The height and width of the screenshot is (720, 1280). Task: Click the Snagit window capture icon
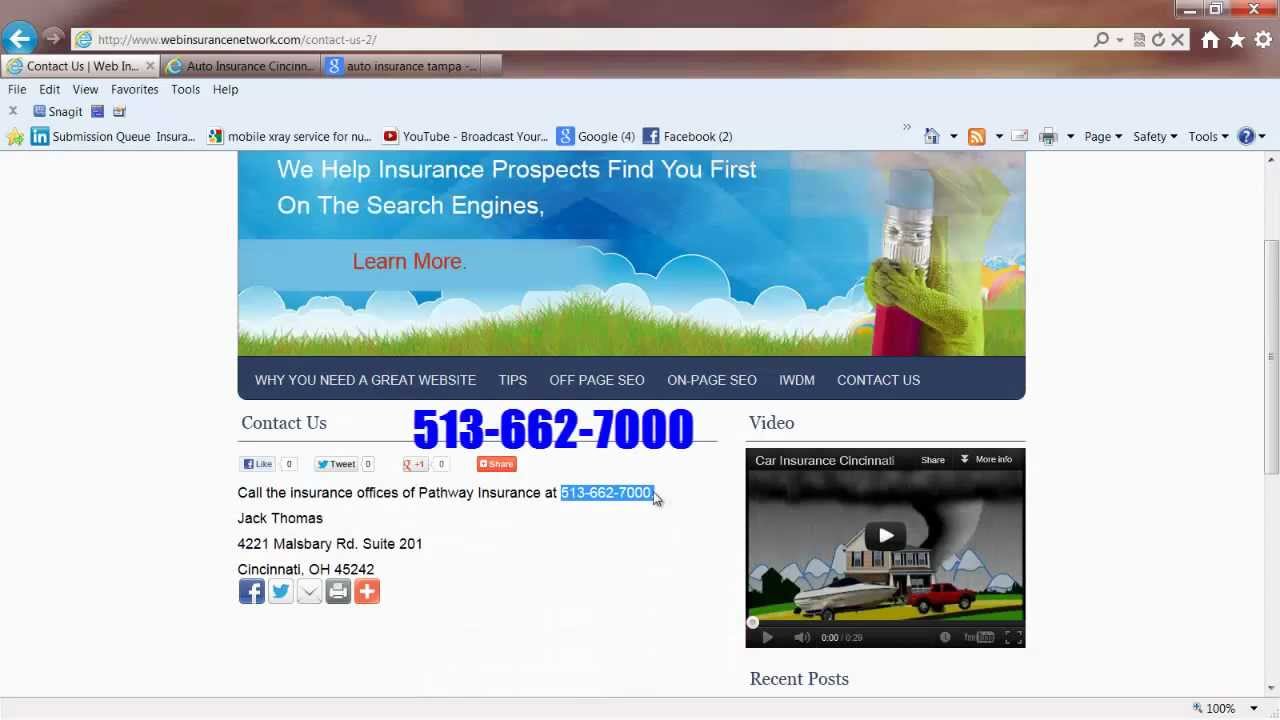[97, 111]
